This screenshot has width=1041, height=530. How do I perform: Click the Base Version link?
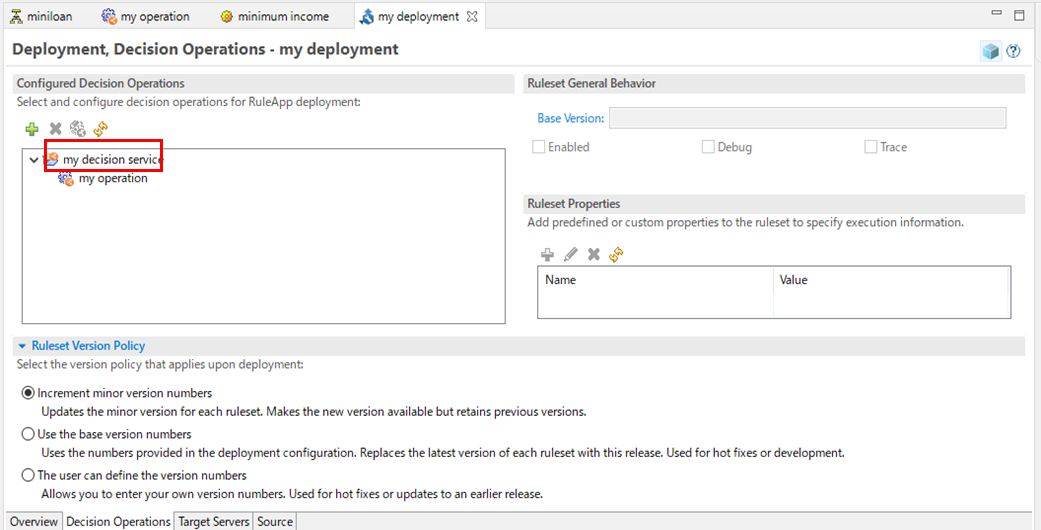click(571, 118)
